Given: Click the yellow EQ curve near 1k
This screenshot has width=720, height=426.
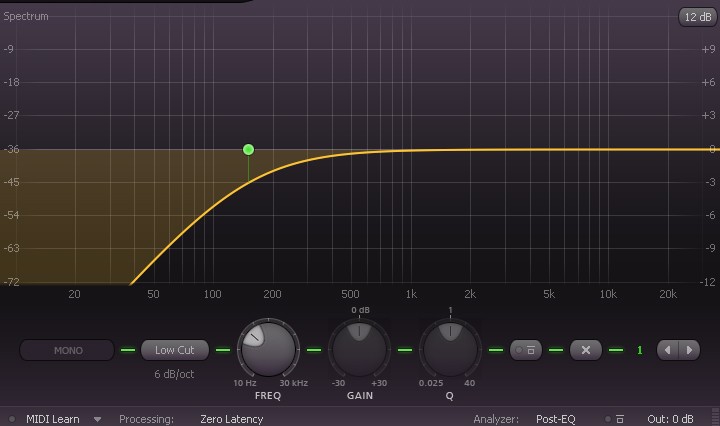Looking at the screenshot, I should [x=411, y=150].
